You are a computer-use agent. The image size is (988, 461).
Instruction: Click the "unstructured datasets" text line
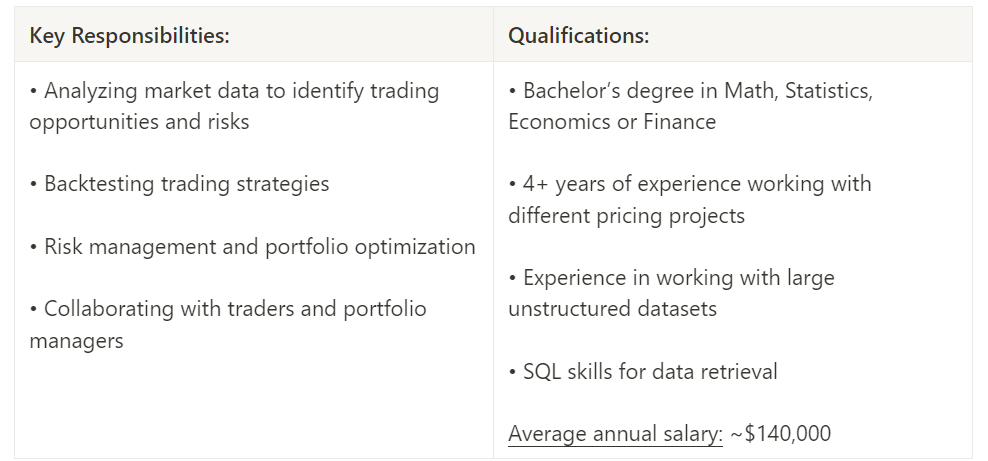612,309
